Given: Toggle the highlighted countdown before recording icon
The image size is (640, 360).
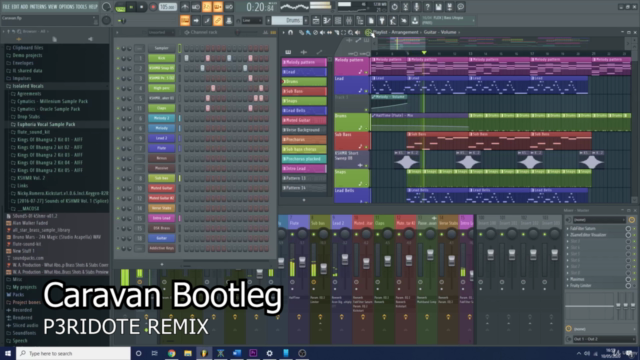Looking at the screenshot, I should [x=207, y=7].
